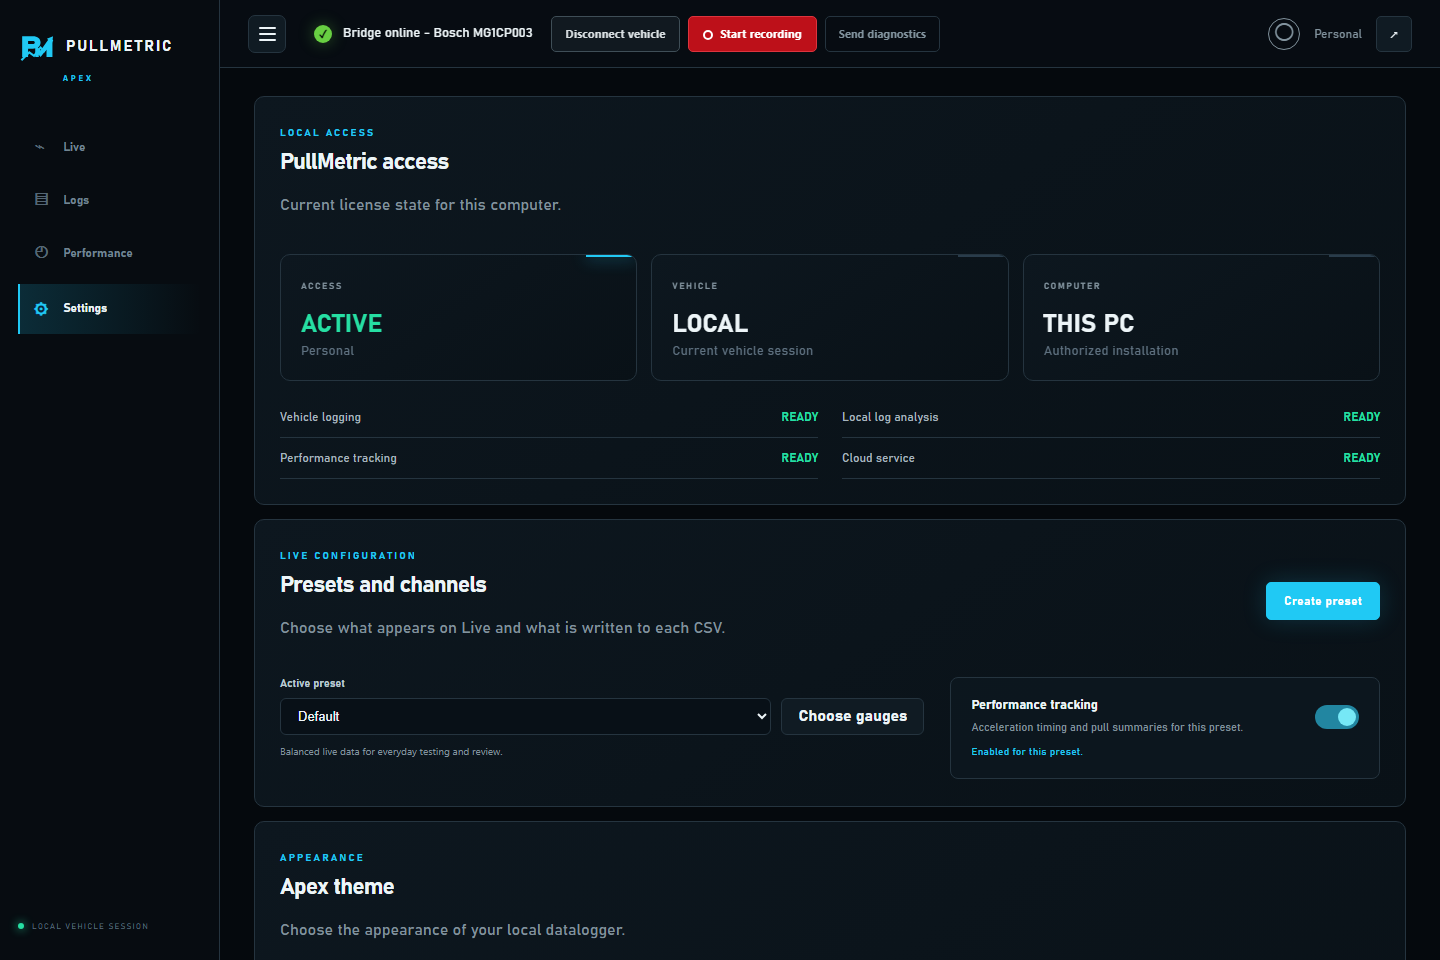Open the hamburger menu button
The height and width of the screenshot is (960, 1440).
[267, 34]
